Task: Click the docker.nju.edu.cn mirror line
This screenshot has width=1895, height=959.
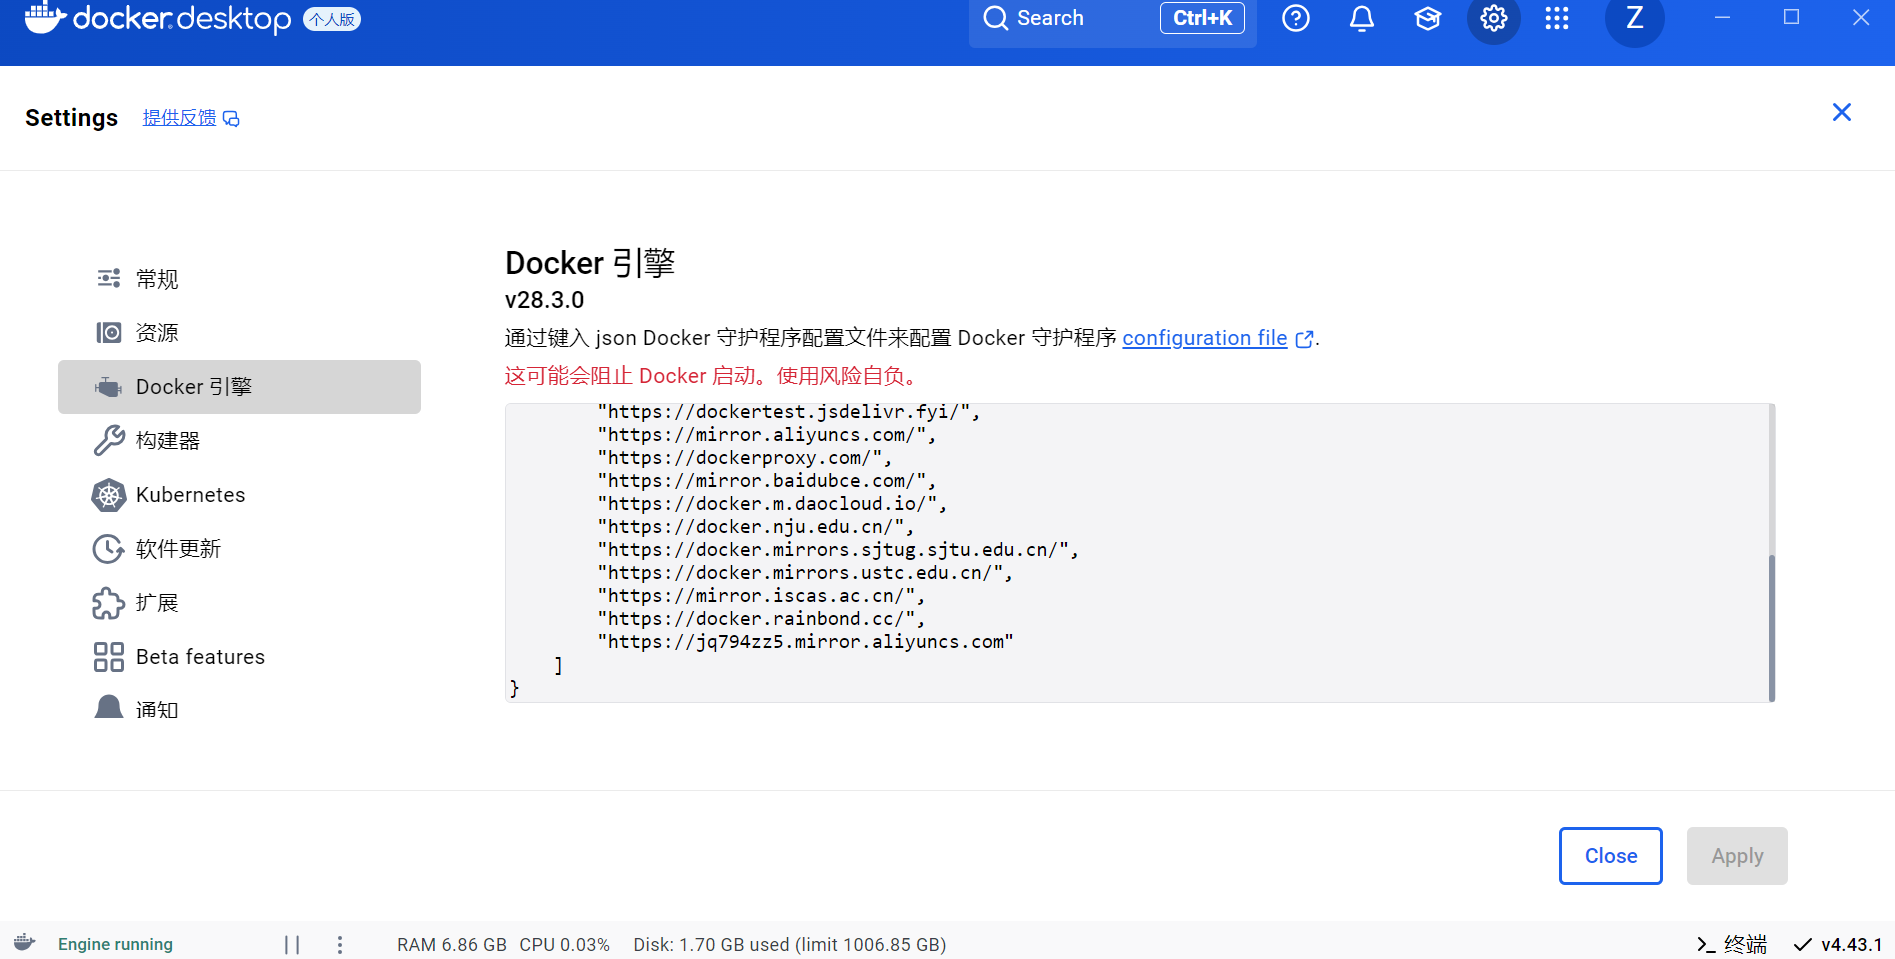Action: [x=755, y=527]
